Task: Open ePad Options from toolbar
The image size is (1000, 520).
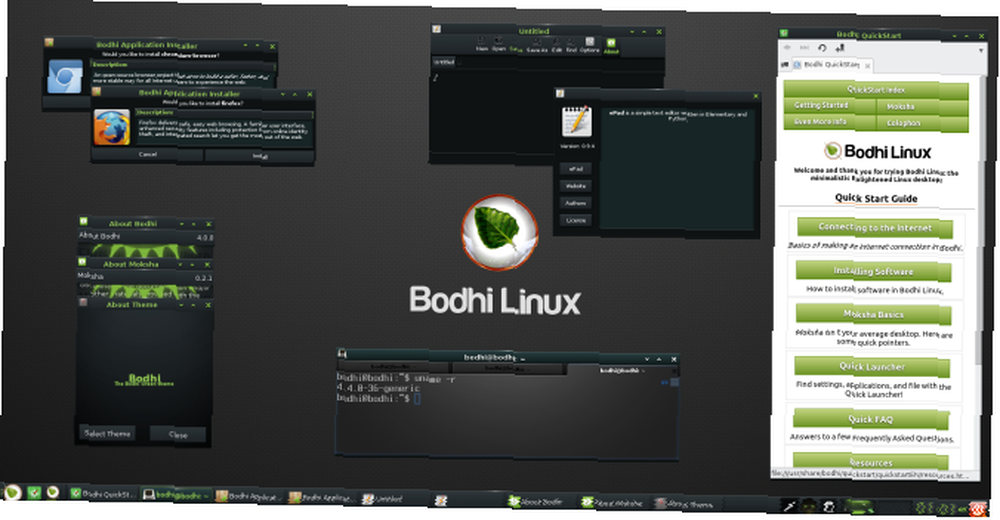Action: (590, 46)
